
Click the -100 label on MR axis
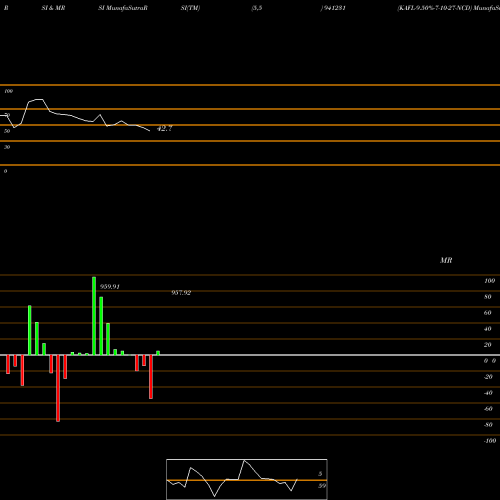pos(490,441)
